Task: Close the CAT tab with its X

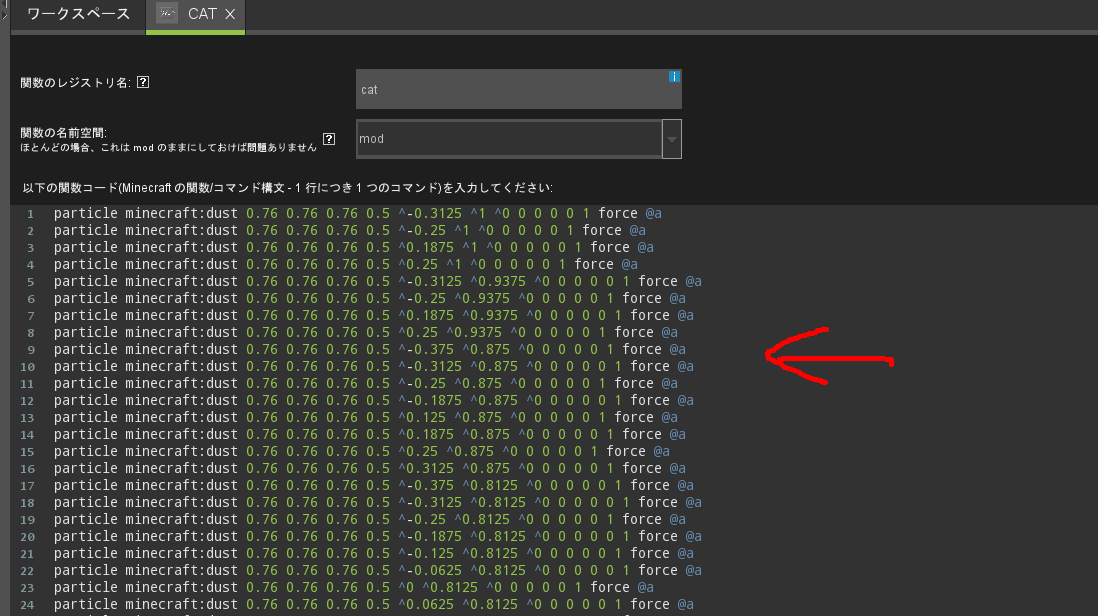Action: coord(230,14)
